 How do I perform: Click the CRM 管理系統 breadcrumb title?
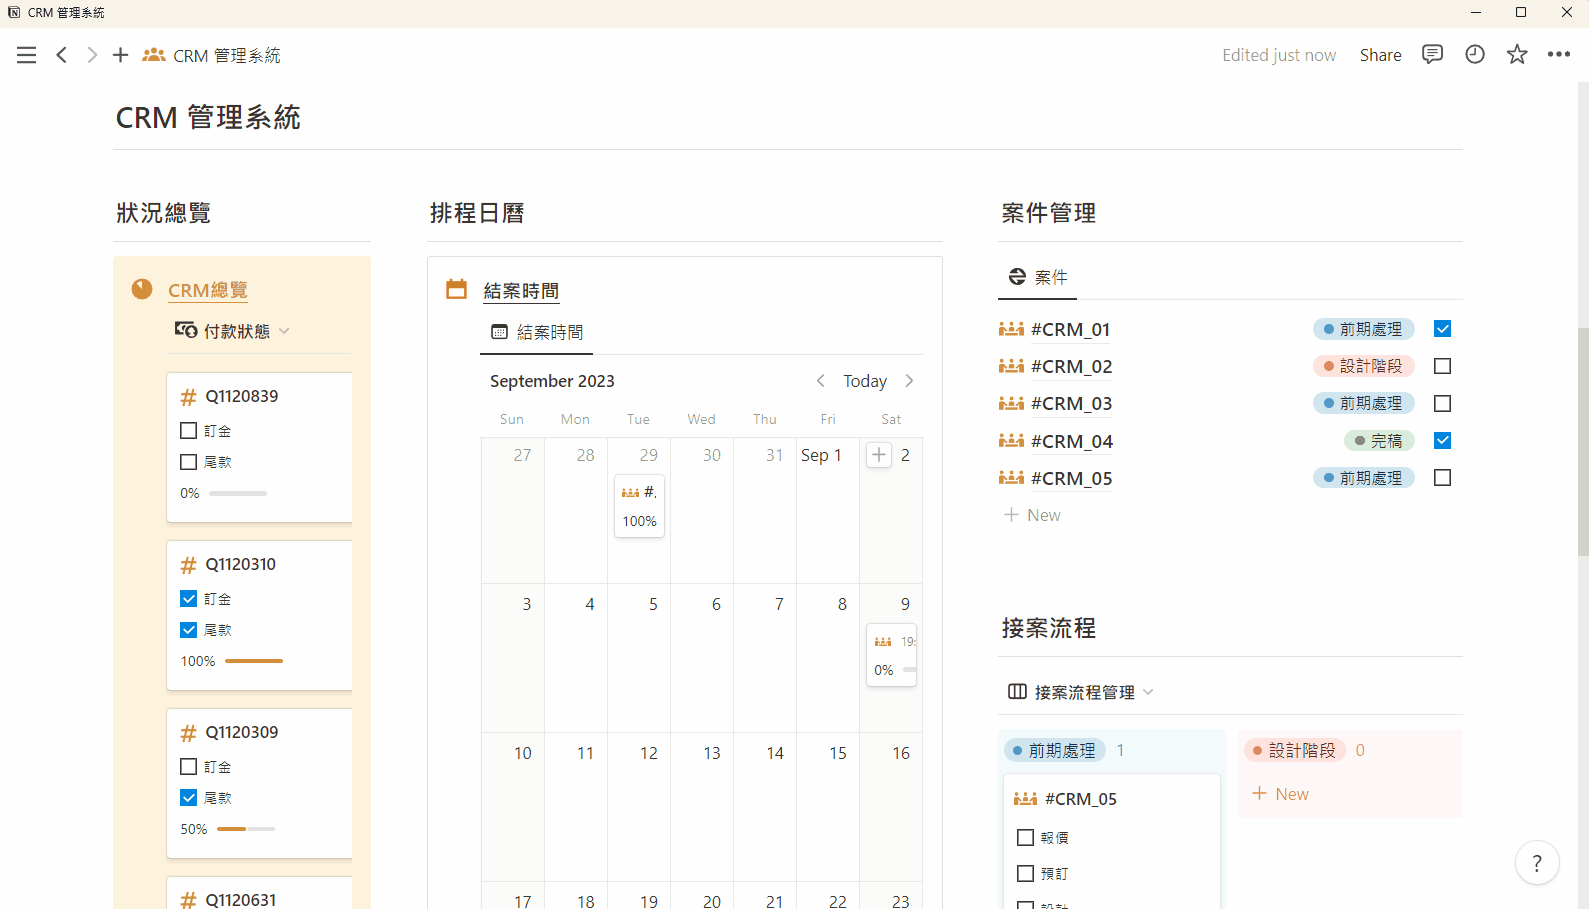(227, 56)
